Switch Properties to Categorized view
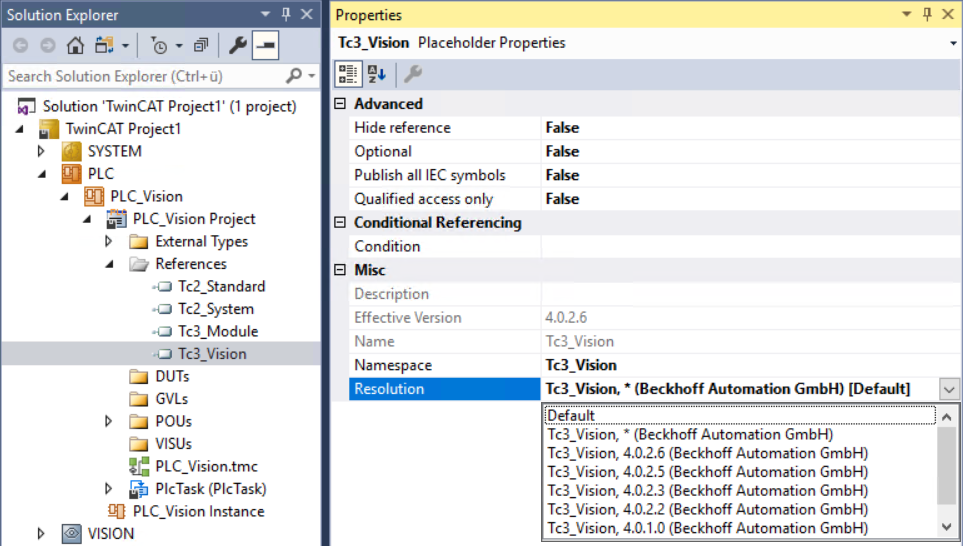 (x=348, y=74)
